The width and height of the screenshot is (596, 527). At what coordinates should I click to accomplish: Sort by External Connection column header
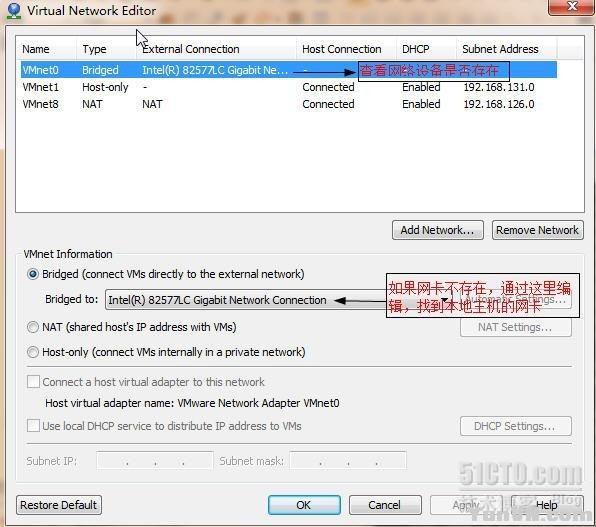(x=216, y=49)
